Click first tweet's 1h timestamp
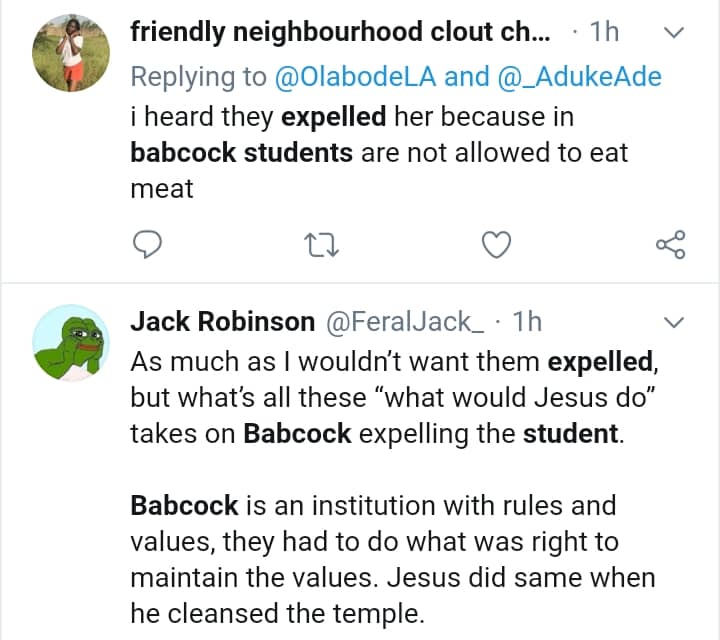The height and width of the screenshot is (640, 720). (x=604, y=32)
